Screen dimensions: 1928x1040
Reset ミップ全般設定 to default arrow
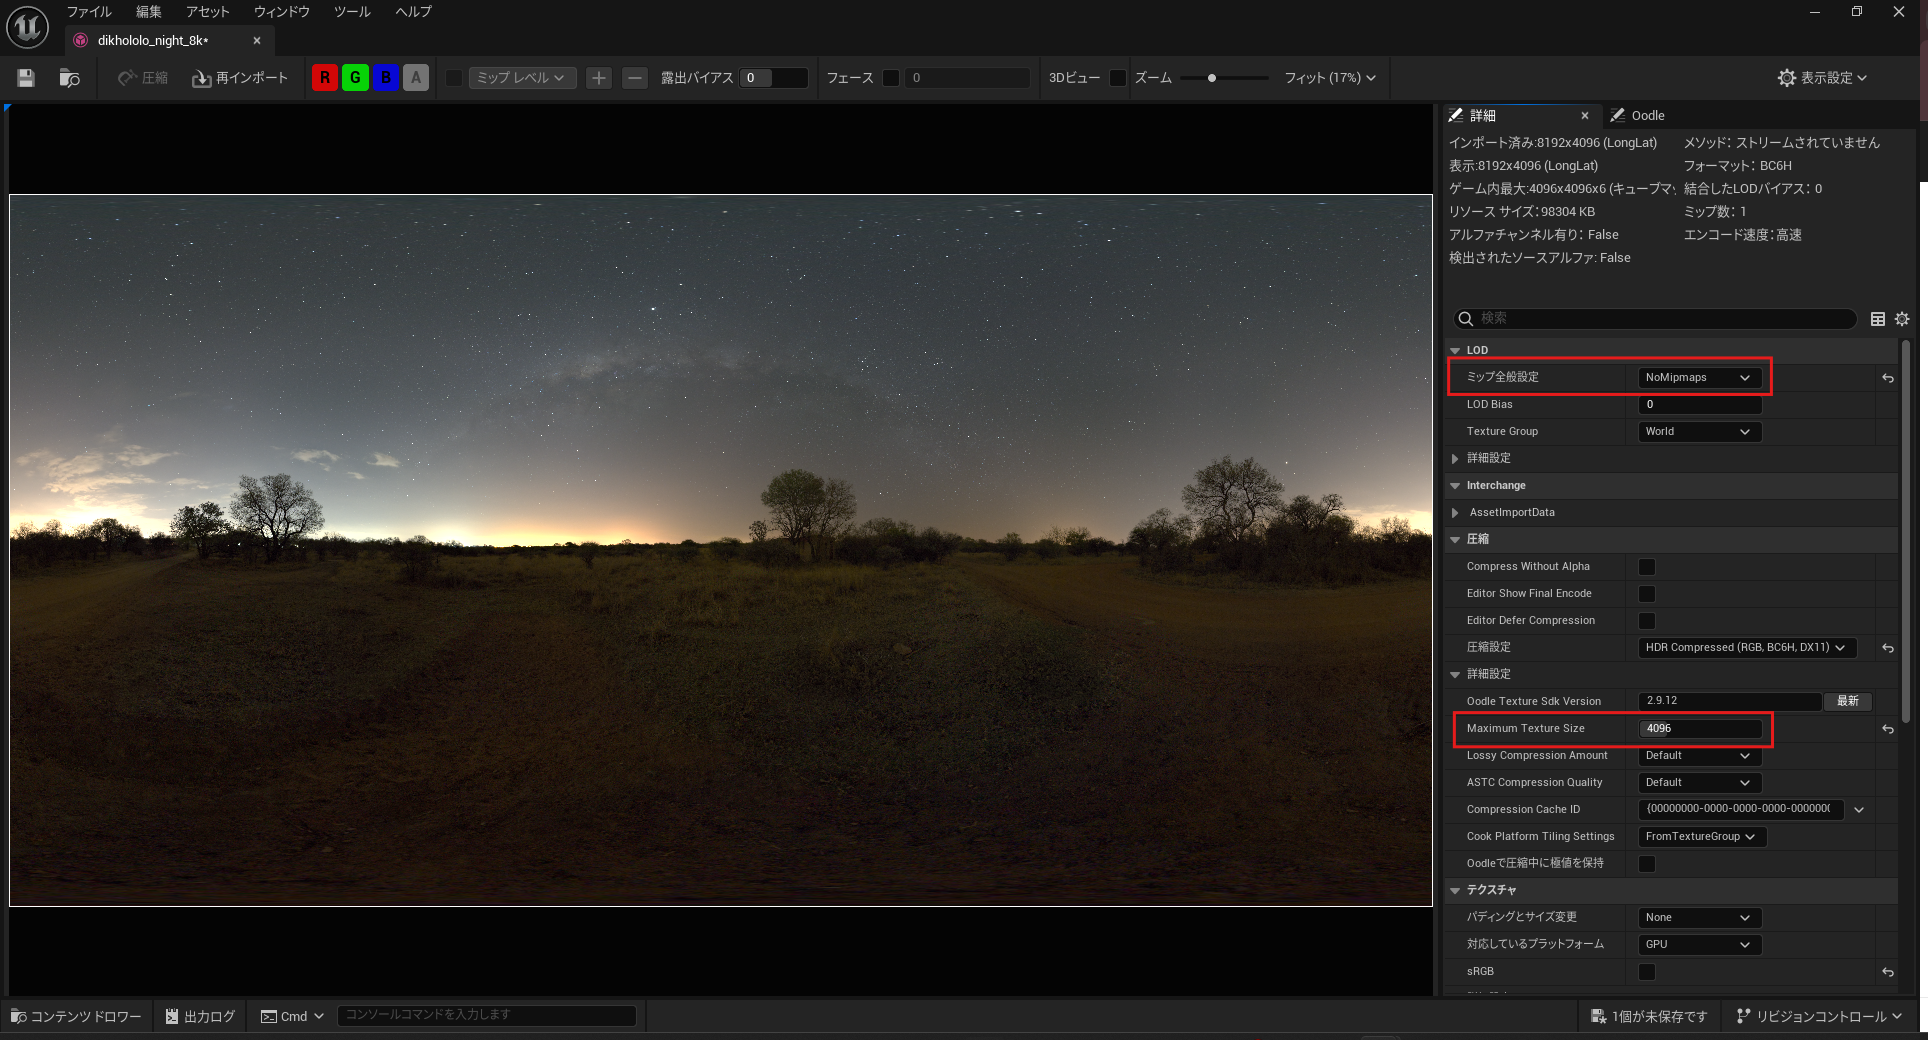(x=1887, y=378)
